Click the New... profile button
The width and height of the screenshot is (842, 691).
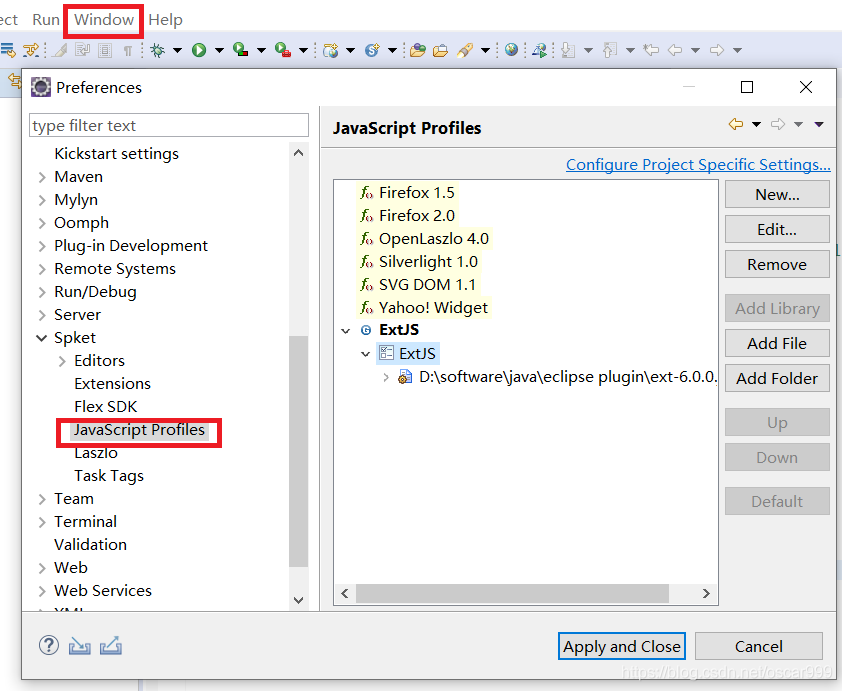point(777,194)
